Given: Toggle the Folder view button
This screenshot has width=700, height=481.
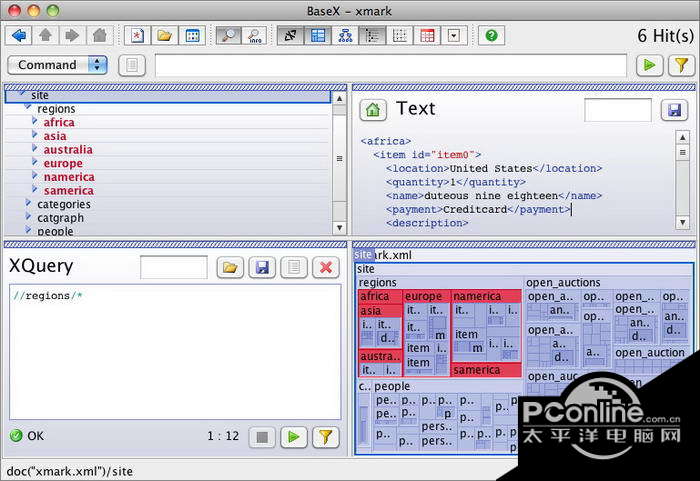Looking at the screenshot, I should point(372,35).
